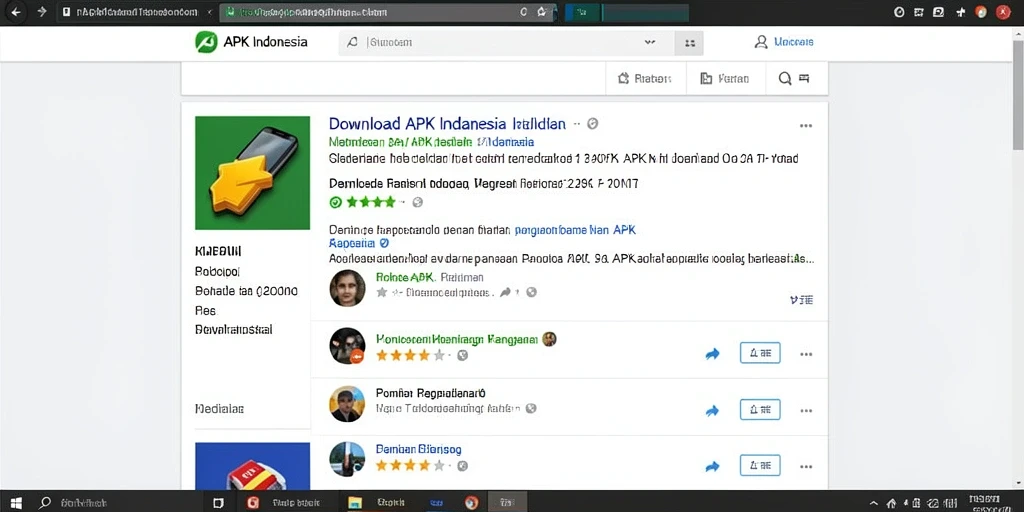Click the plus extension icon in browser toolbar
The image size is (1024, 512).
click(x=961, y=12)
